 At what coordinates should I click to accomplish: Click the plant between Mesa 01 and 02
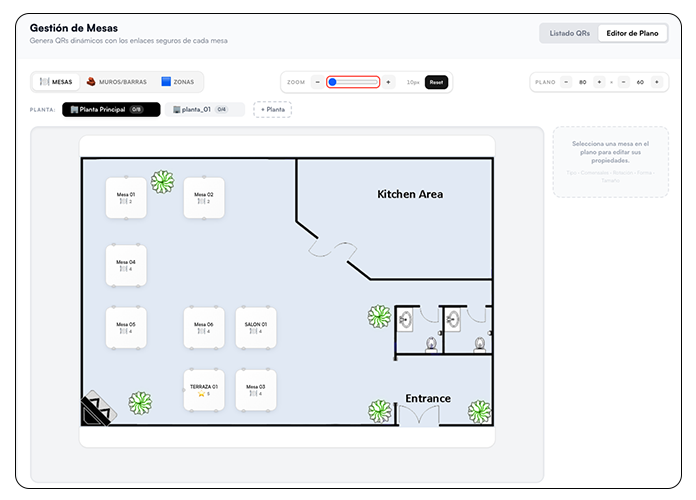pos(162,182)
